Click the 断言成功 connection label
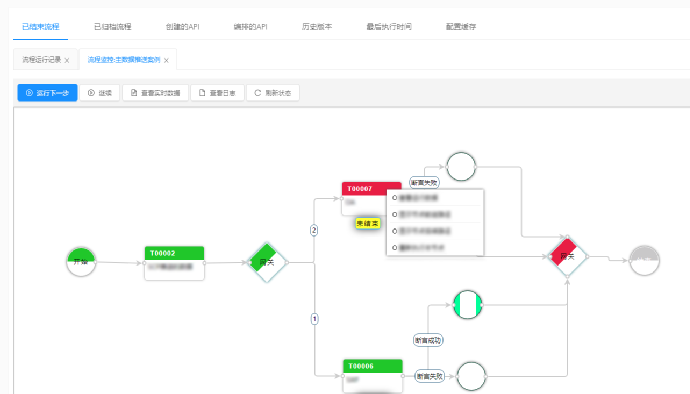Viewport: 690px width, 394px height. [x=428, y=340]
